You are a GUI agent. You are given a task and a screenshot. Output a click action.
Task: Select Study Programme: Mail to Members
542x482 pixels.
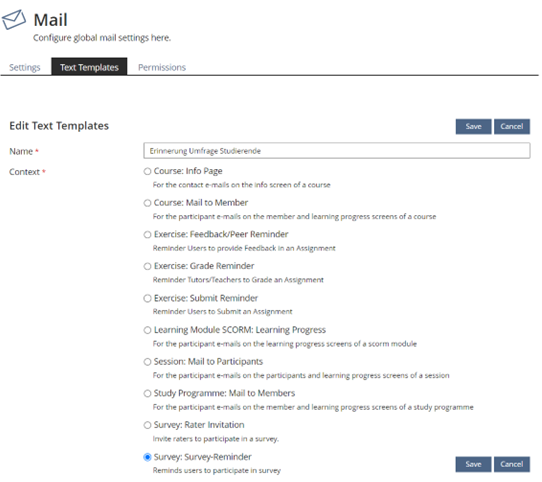(148, 393)
